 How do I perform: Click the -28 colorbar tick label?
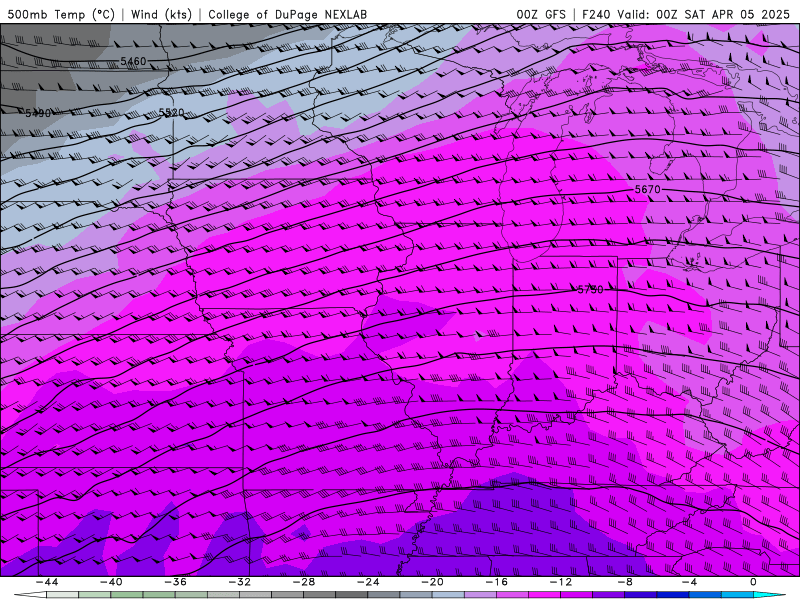[304, 582]
